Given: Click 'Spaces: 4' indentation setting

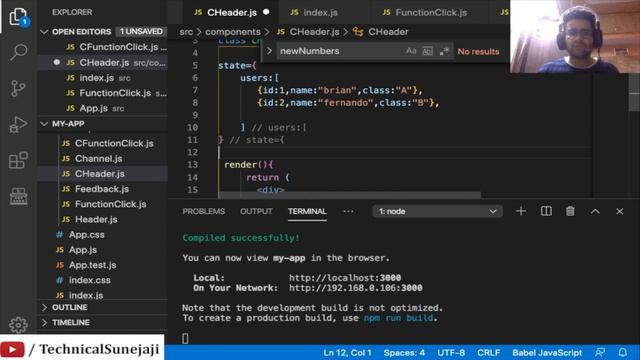Looking at the screenshot, I should point(404,352).
